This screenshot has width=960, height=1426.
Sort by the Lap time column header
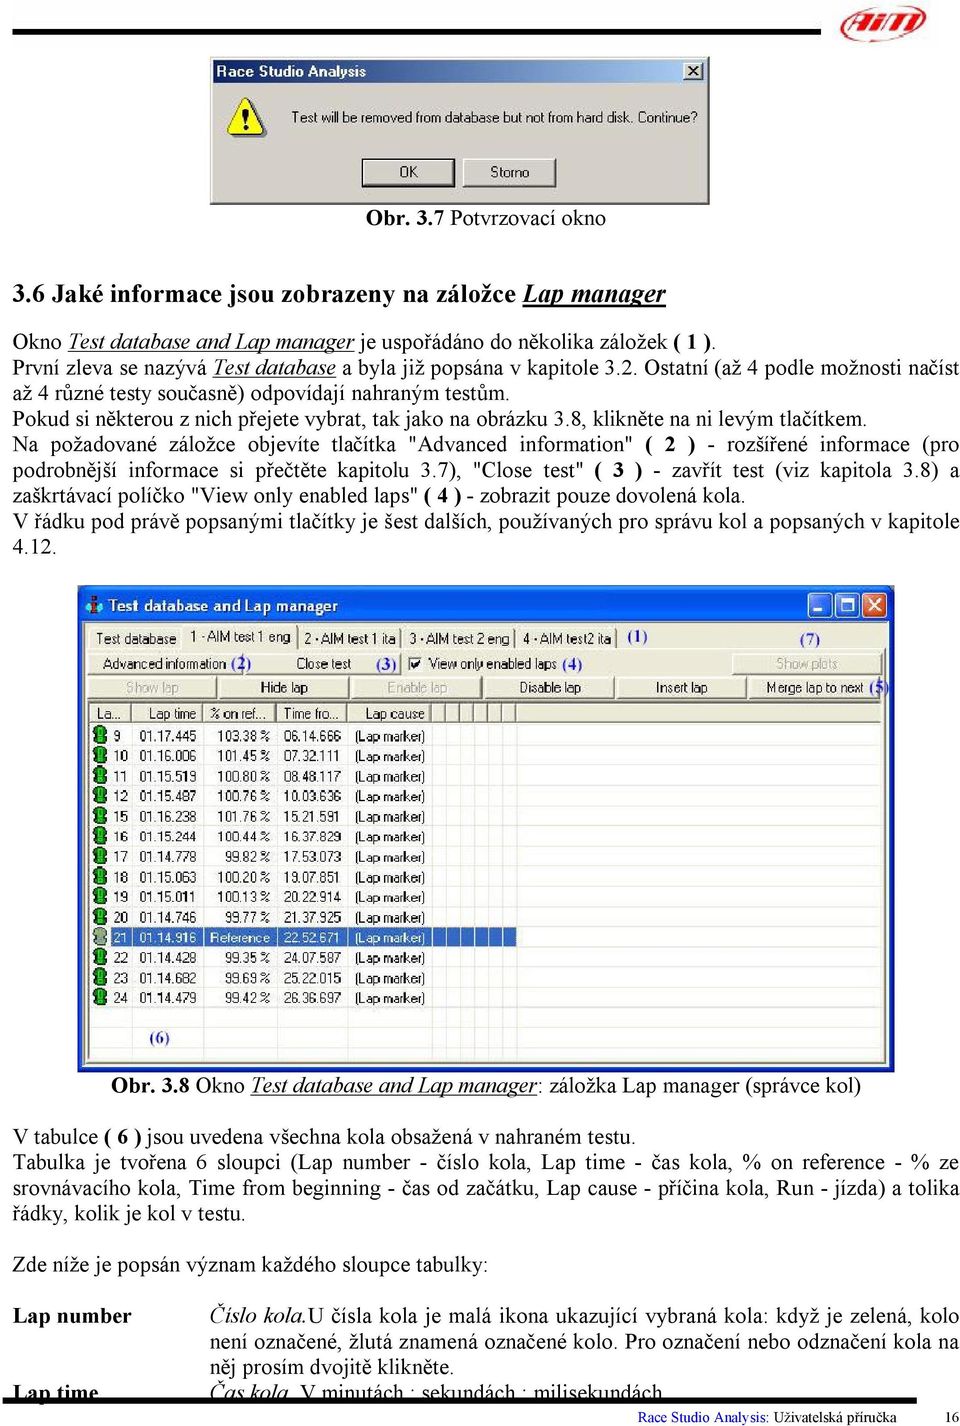tap(167, 713)
